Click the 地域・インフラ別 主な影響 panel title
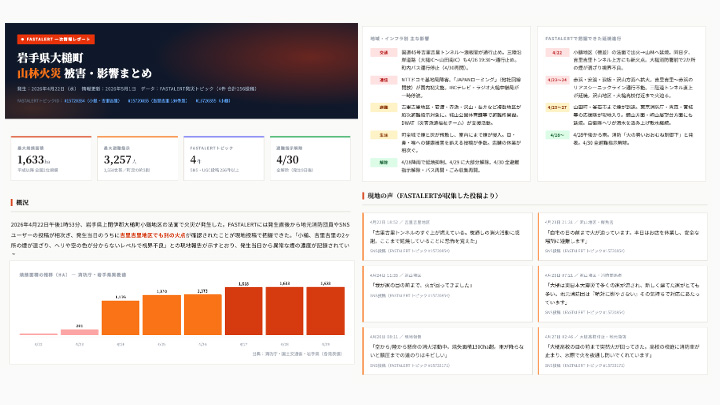720x405 pixels. pos(399,39)
